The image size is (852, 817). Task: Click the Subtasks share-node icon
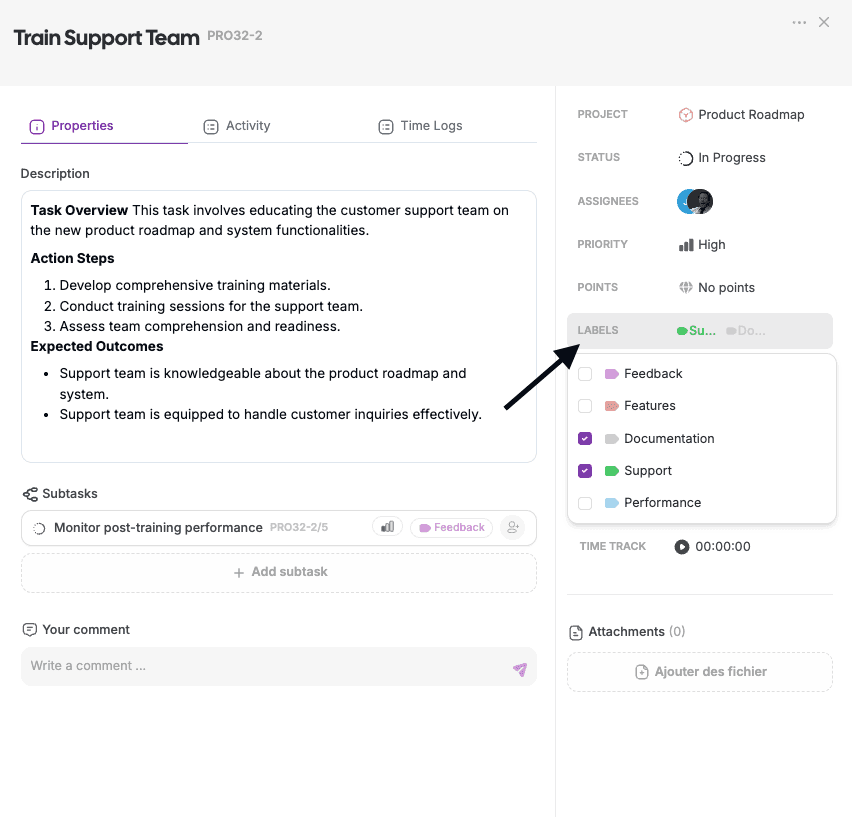pos(30,494)
